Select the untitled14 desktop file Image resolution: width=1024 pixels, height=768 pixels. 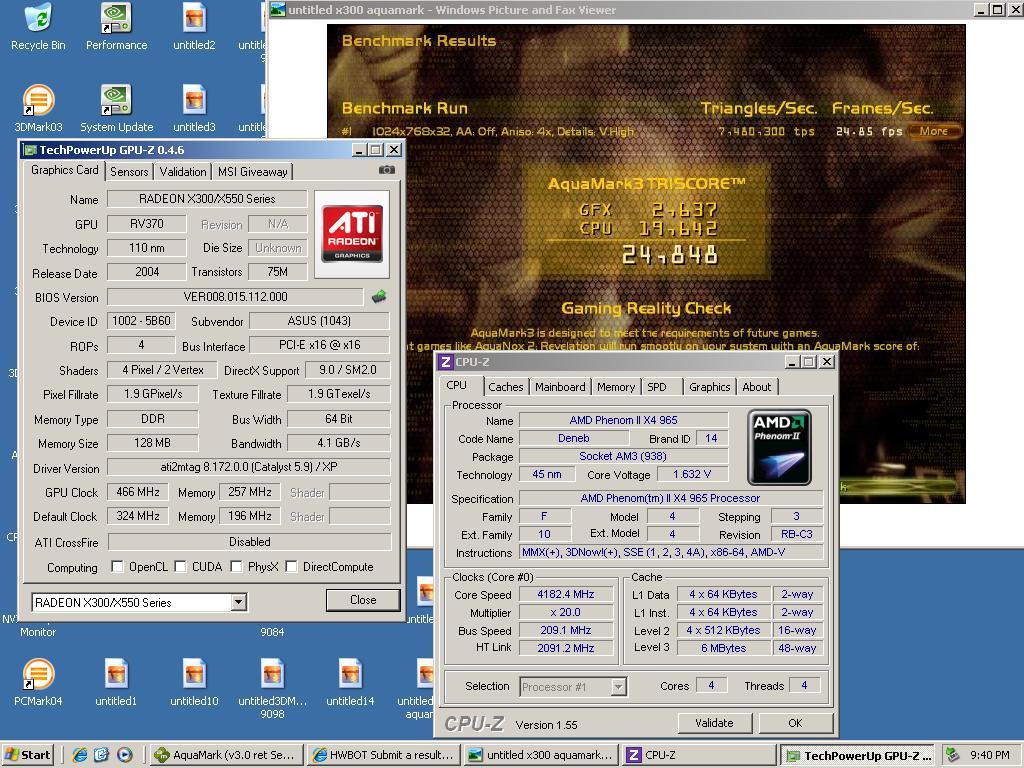[350, 682]
